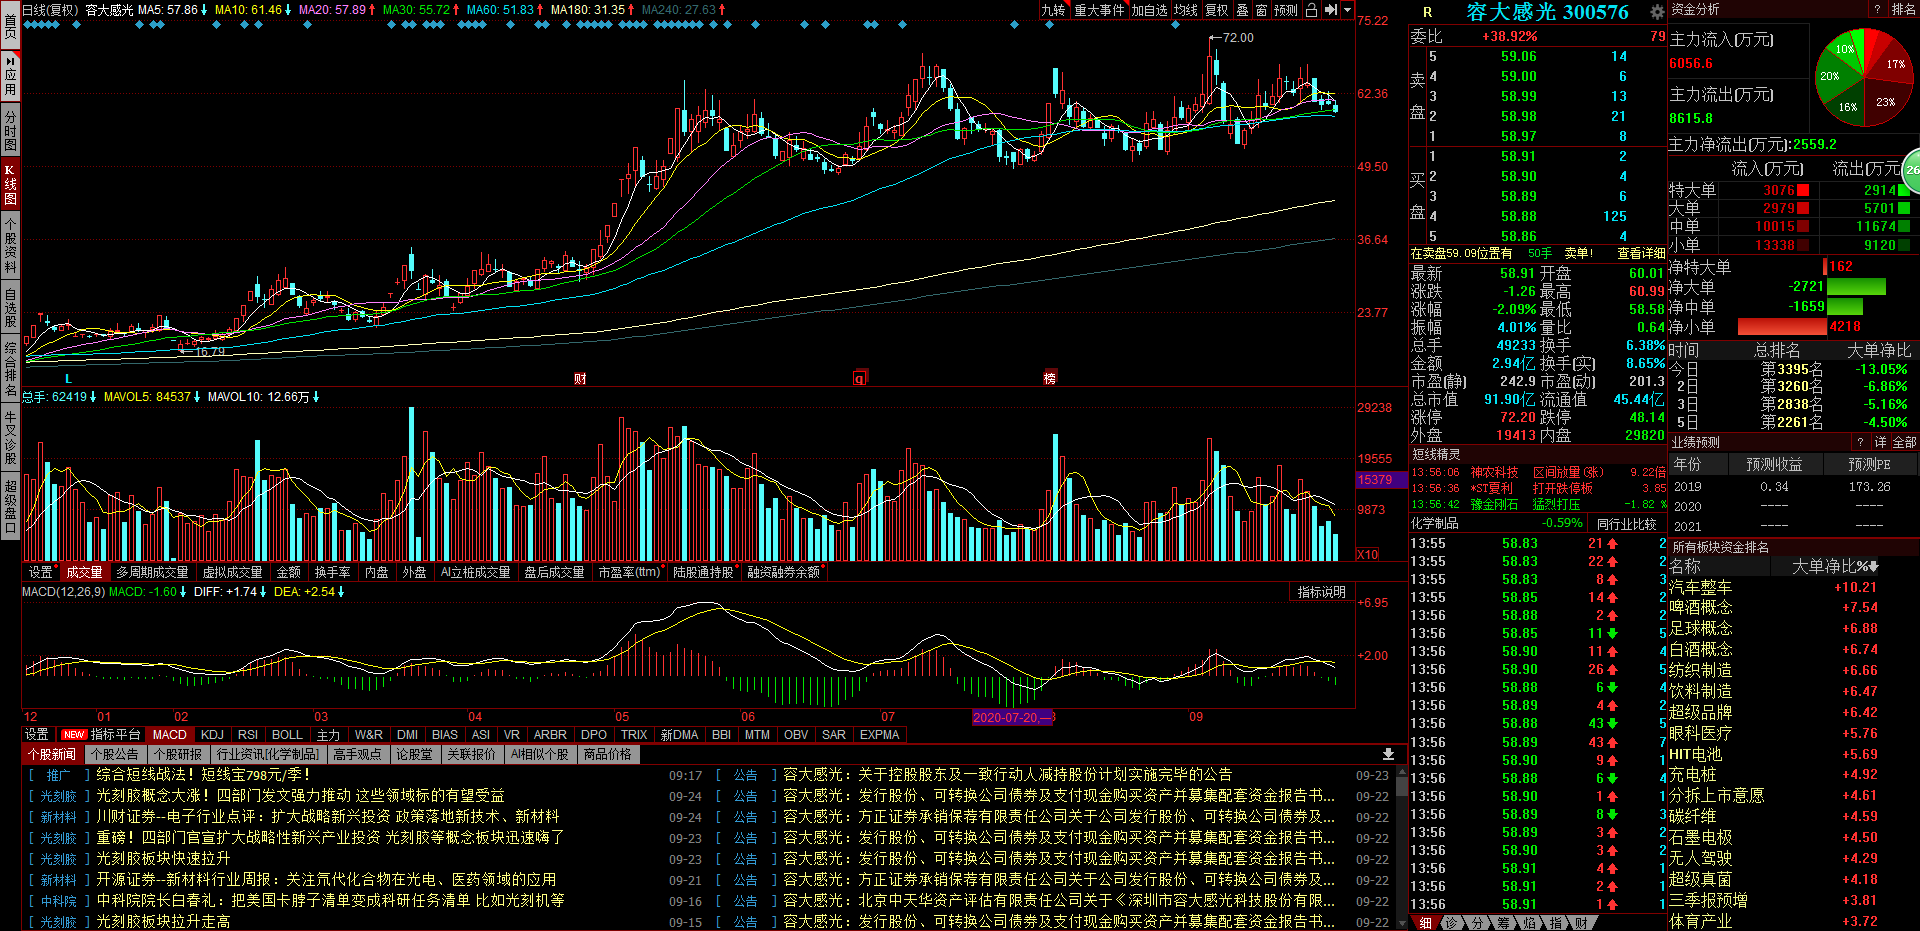Click the q marker below the K-line chart

click(x=859, y=378)
